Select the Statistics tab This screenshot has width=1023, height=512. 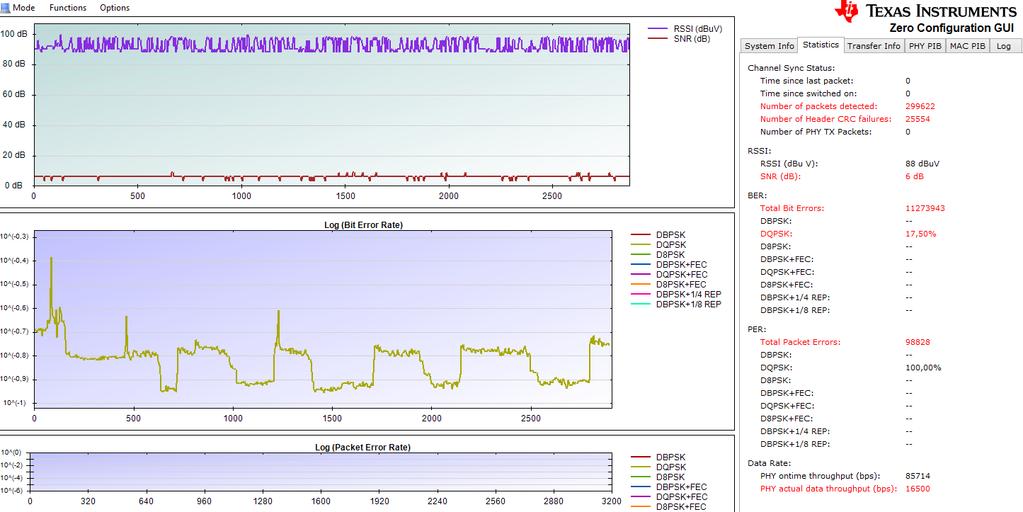point(821,45)
